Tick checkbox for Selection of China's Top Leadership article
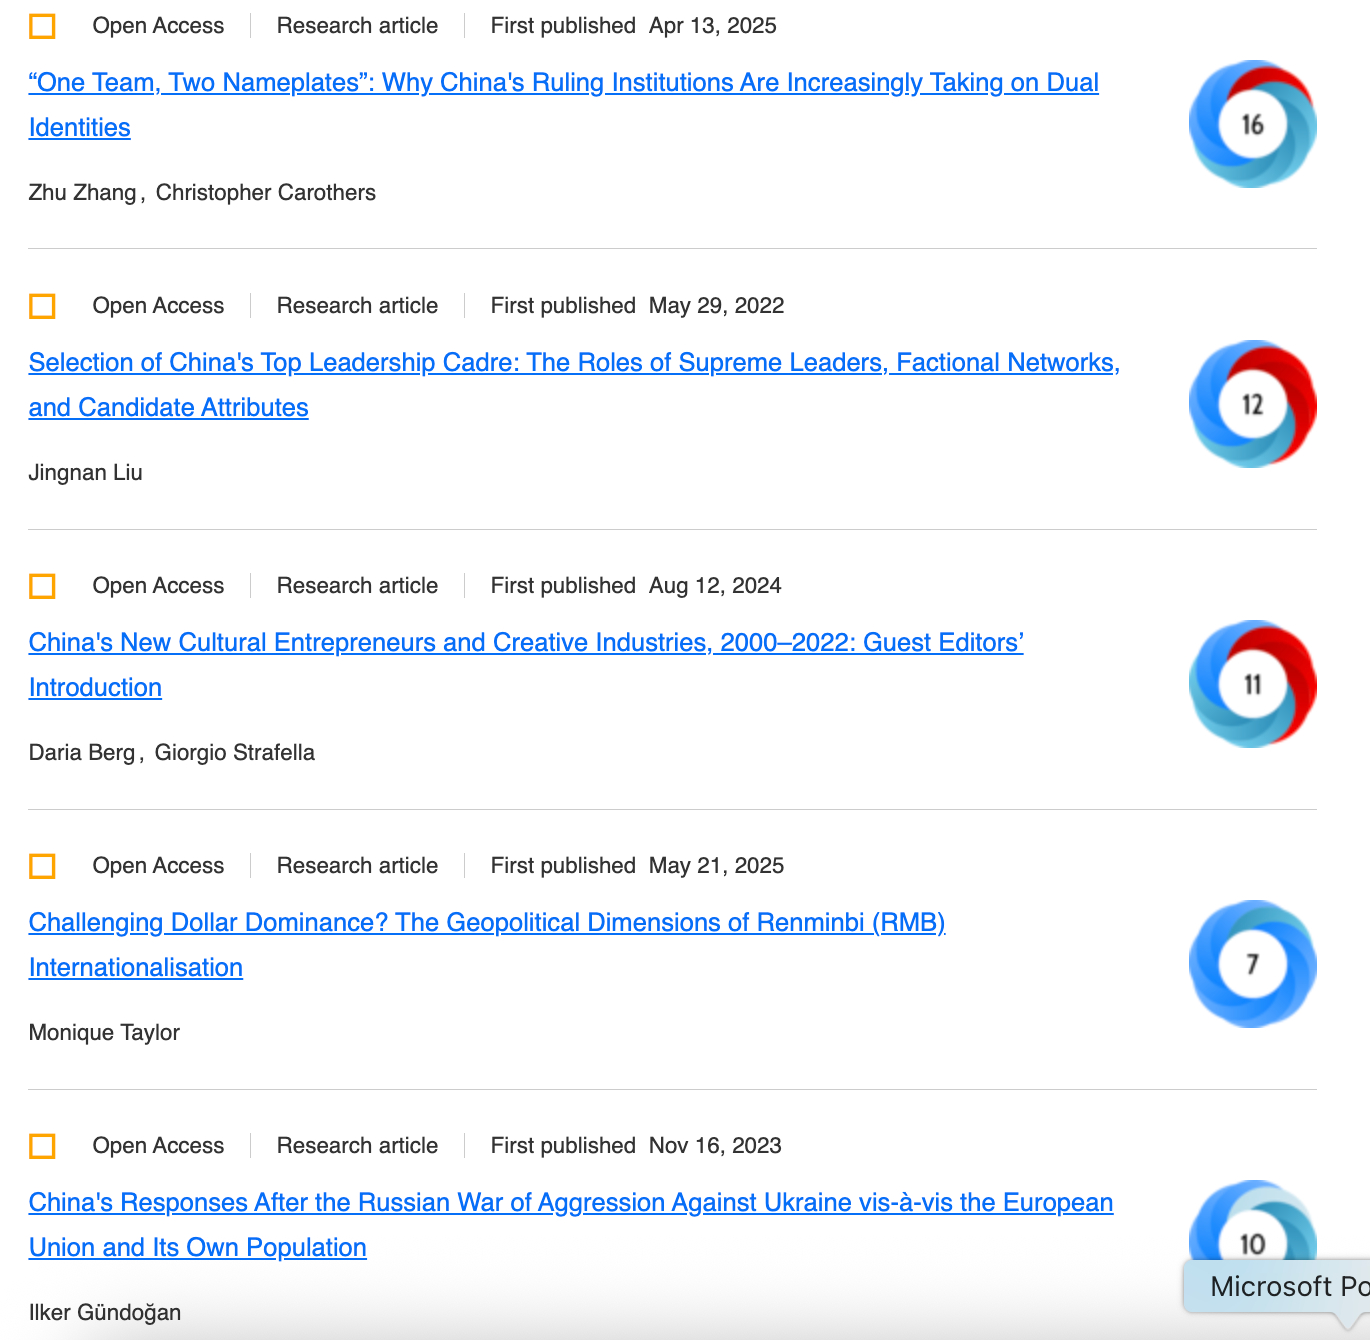1370x1340 pixels. click(x=42, y=306)
